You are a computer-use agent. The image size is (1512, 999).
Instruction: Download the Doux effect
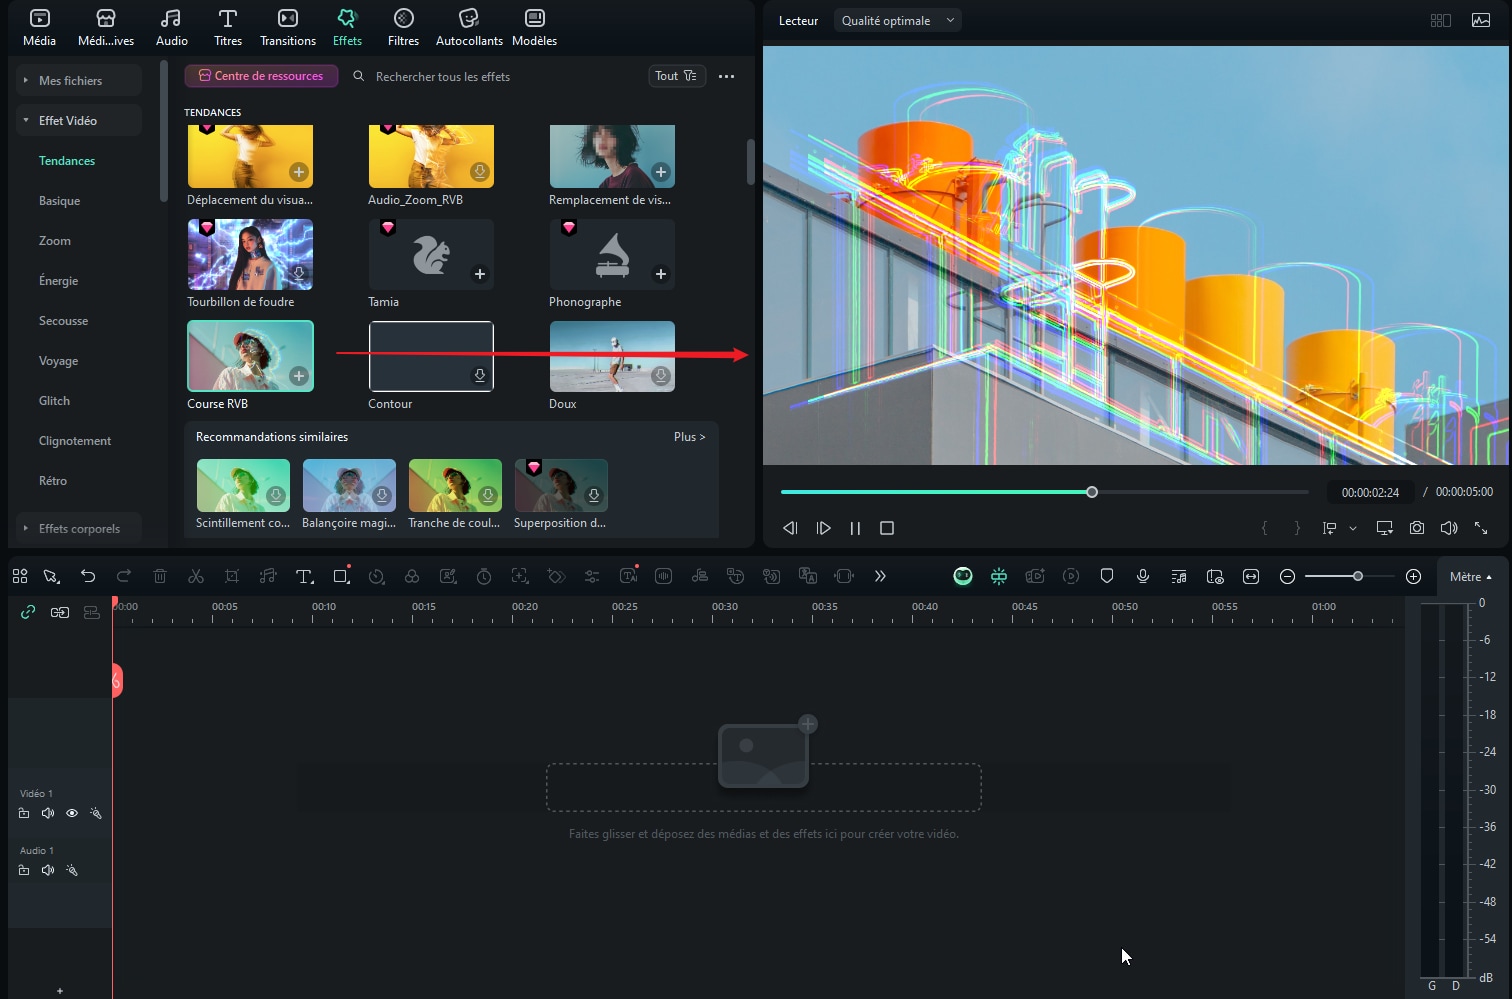click(x=661, y=375)
